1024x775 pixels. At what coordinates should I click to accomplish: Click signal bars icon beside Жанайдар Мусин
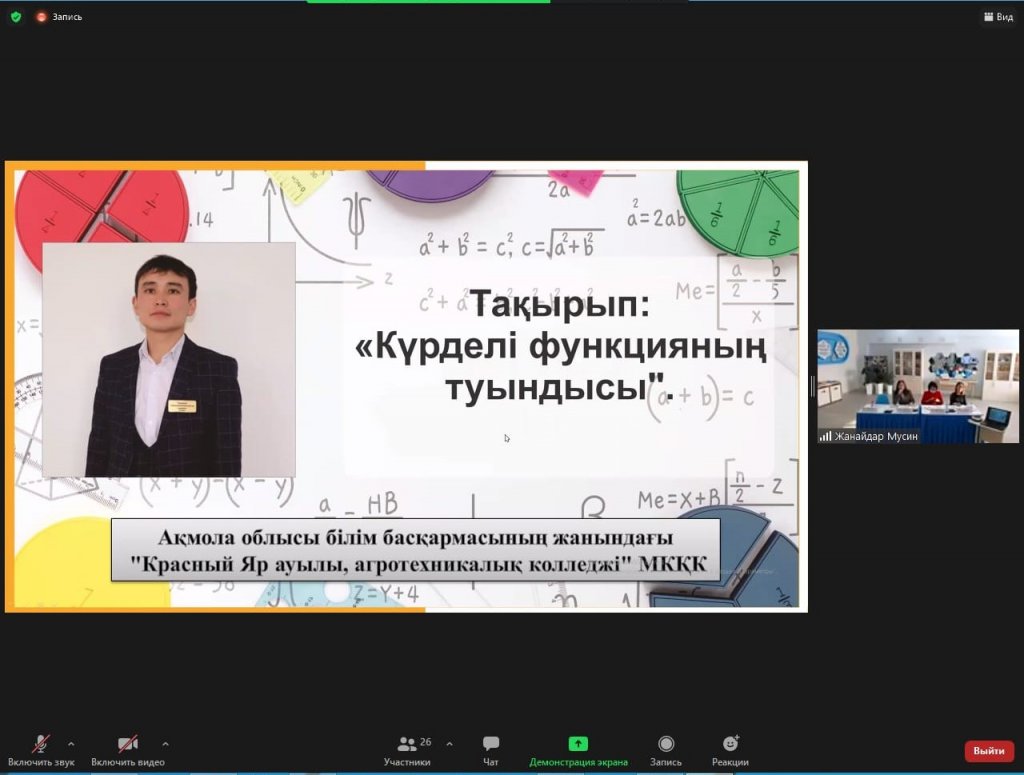(x=825, y=436)
